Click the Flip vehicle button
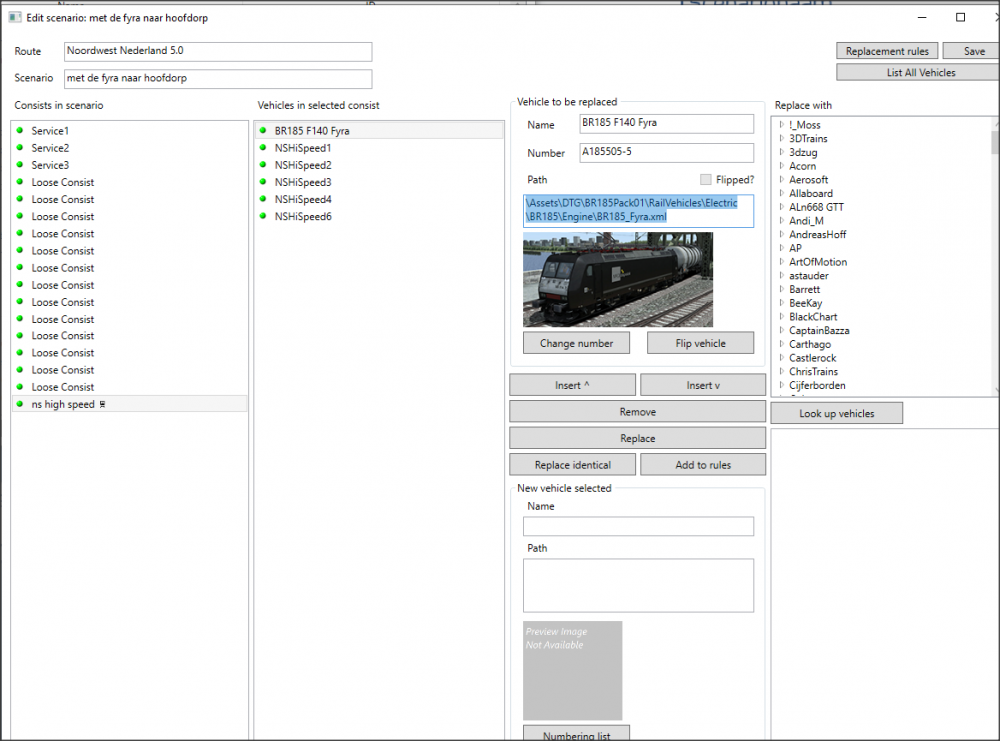Screen dimensions: 1000x741 point(700,343)
